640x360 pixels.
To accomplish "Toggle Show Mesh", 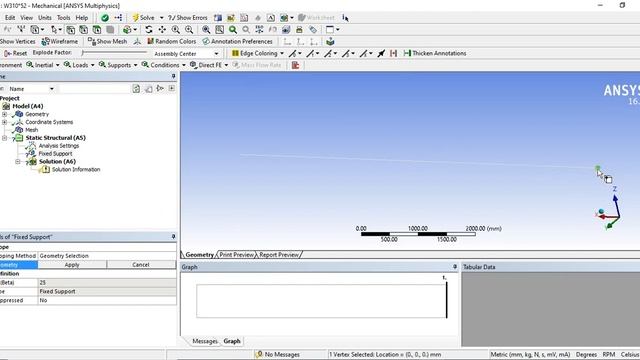I will [x=107, y=42].
